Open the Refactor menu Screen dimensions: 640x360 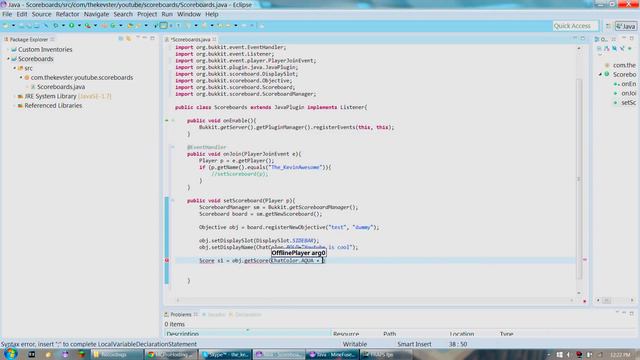67,14
